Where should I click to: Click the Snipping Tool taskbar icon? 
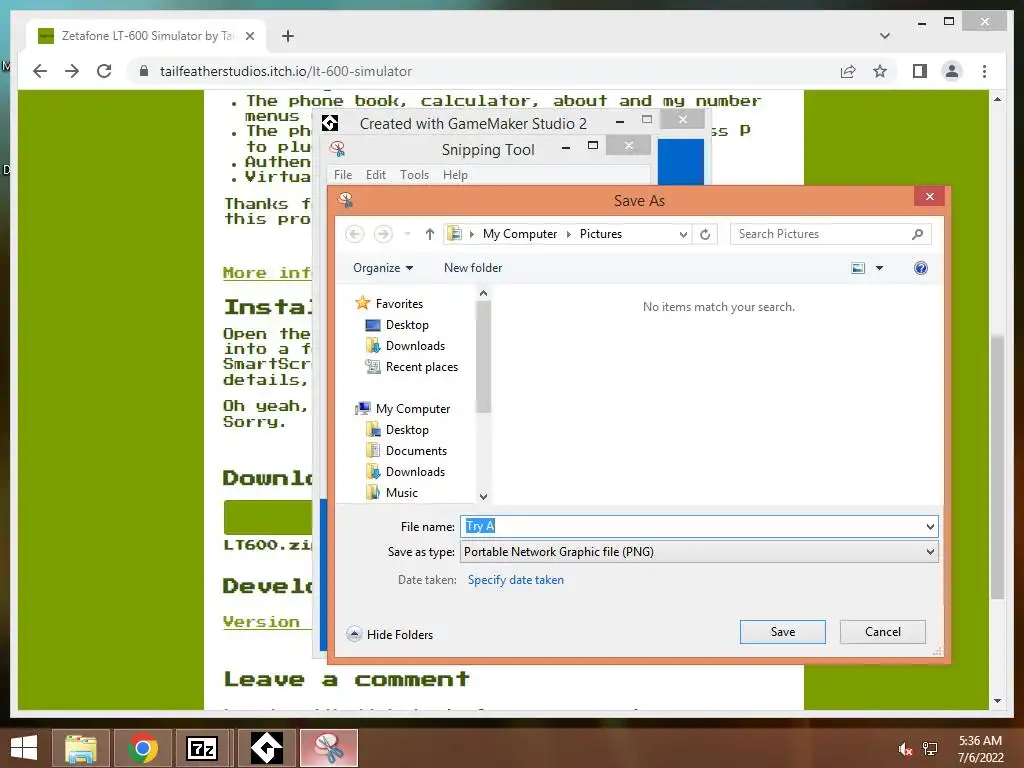328,748
